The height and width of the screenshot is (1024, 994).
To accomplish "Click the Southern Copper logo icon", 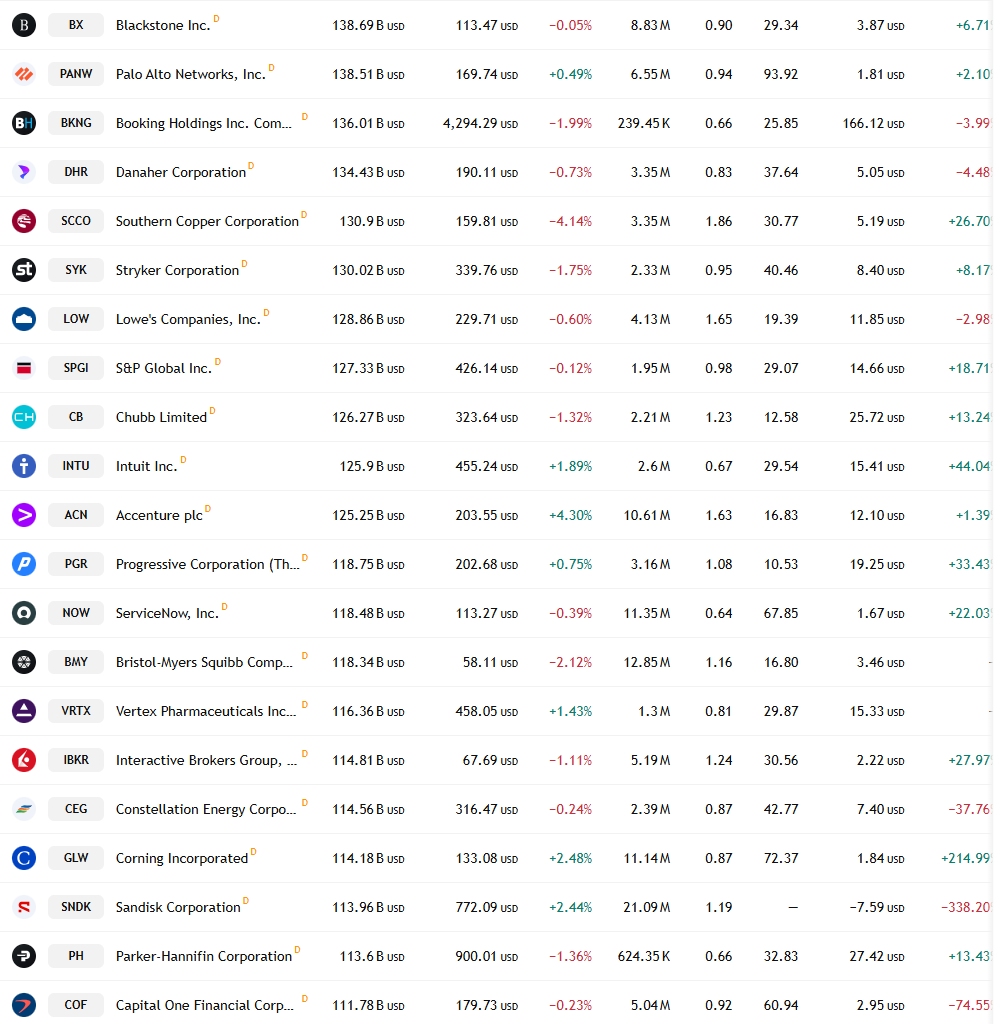I will [x=24, y=221].
